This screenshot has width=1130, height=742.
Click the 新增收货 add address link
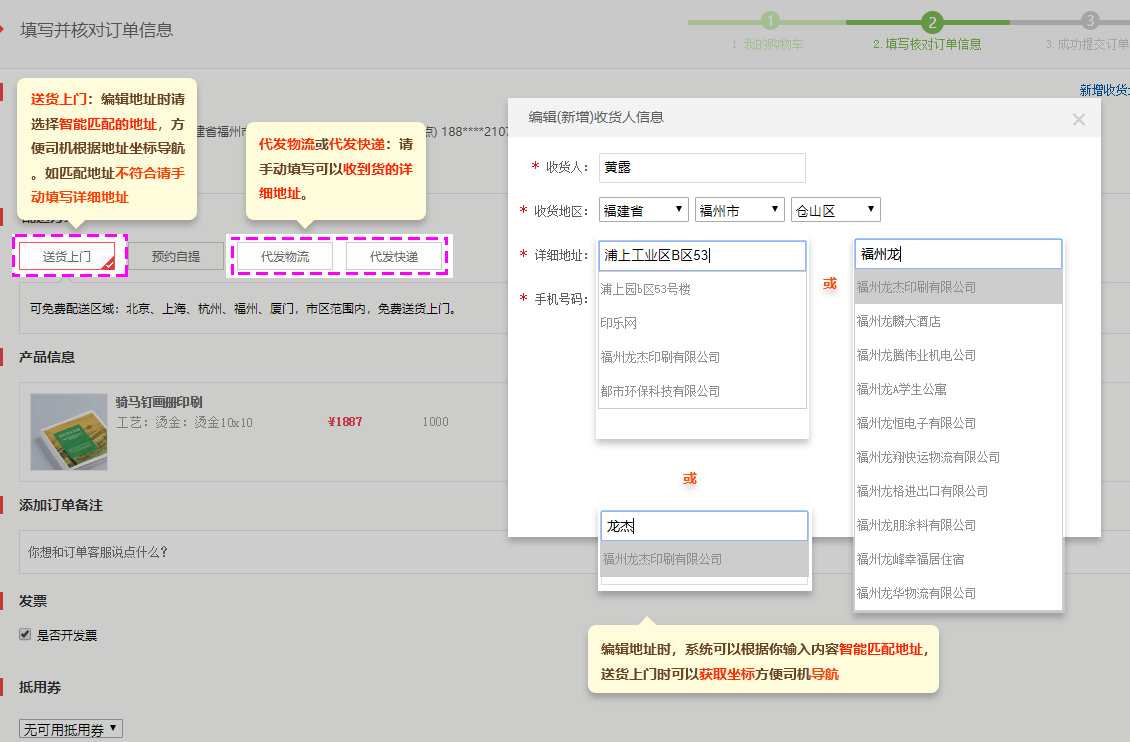pyautogui.click(x=1104, y=90)
